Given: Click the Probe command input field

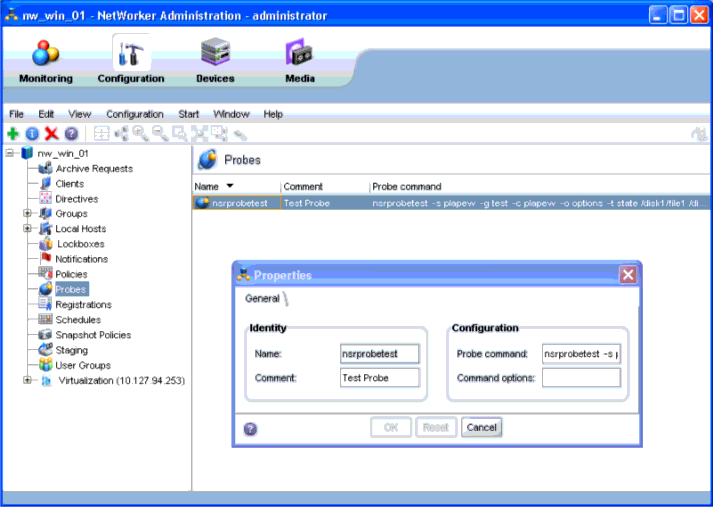Looking at the screenshot, I should (x=581, y=353).
